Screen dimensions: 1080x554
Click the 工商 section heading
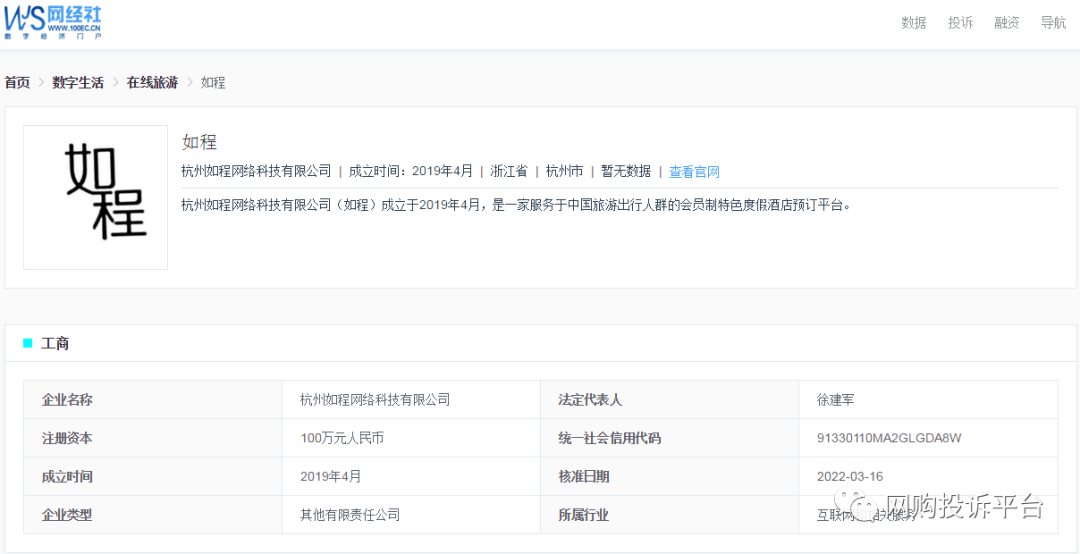55,343
